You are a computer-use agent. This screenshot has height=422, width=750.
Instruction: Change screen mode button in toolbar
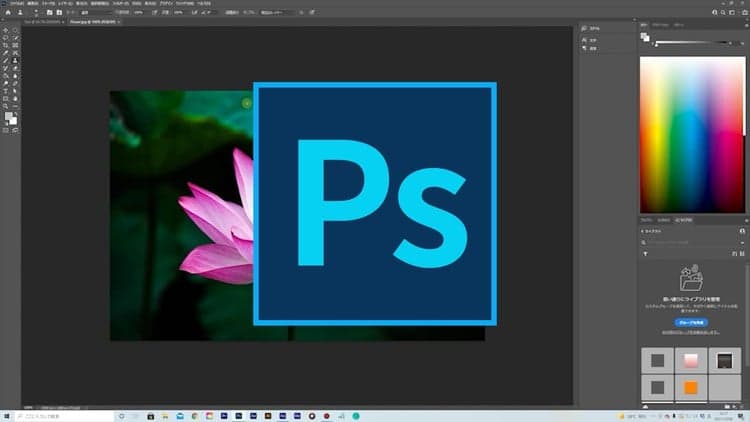(15, 130)
